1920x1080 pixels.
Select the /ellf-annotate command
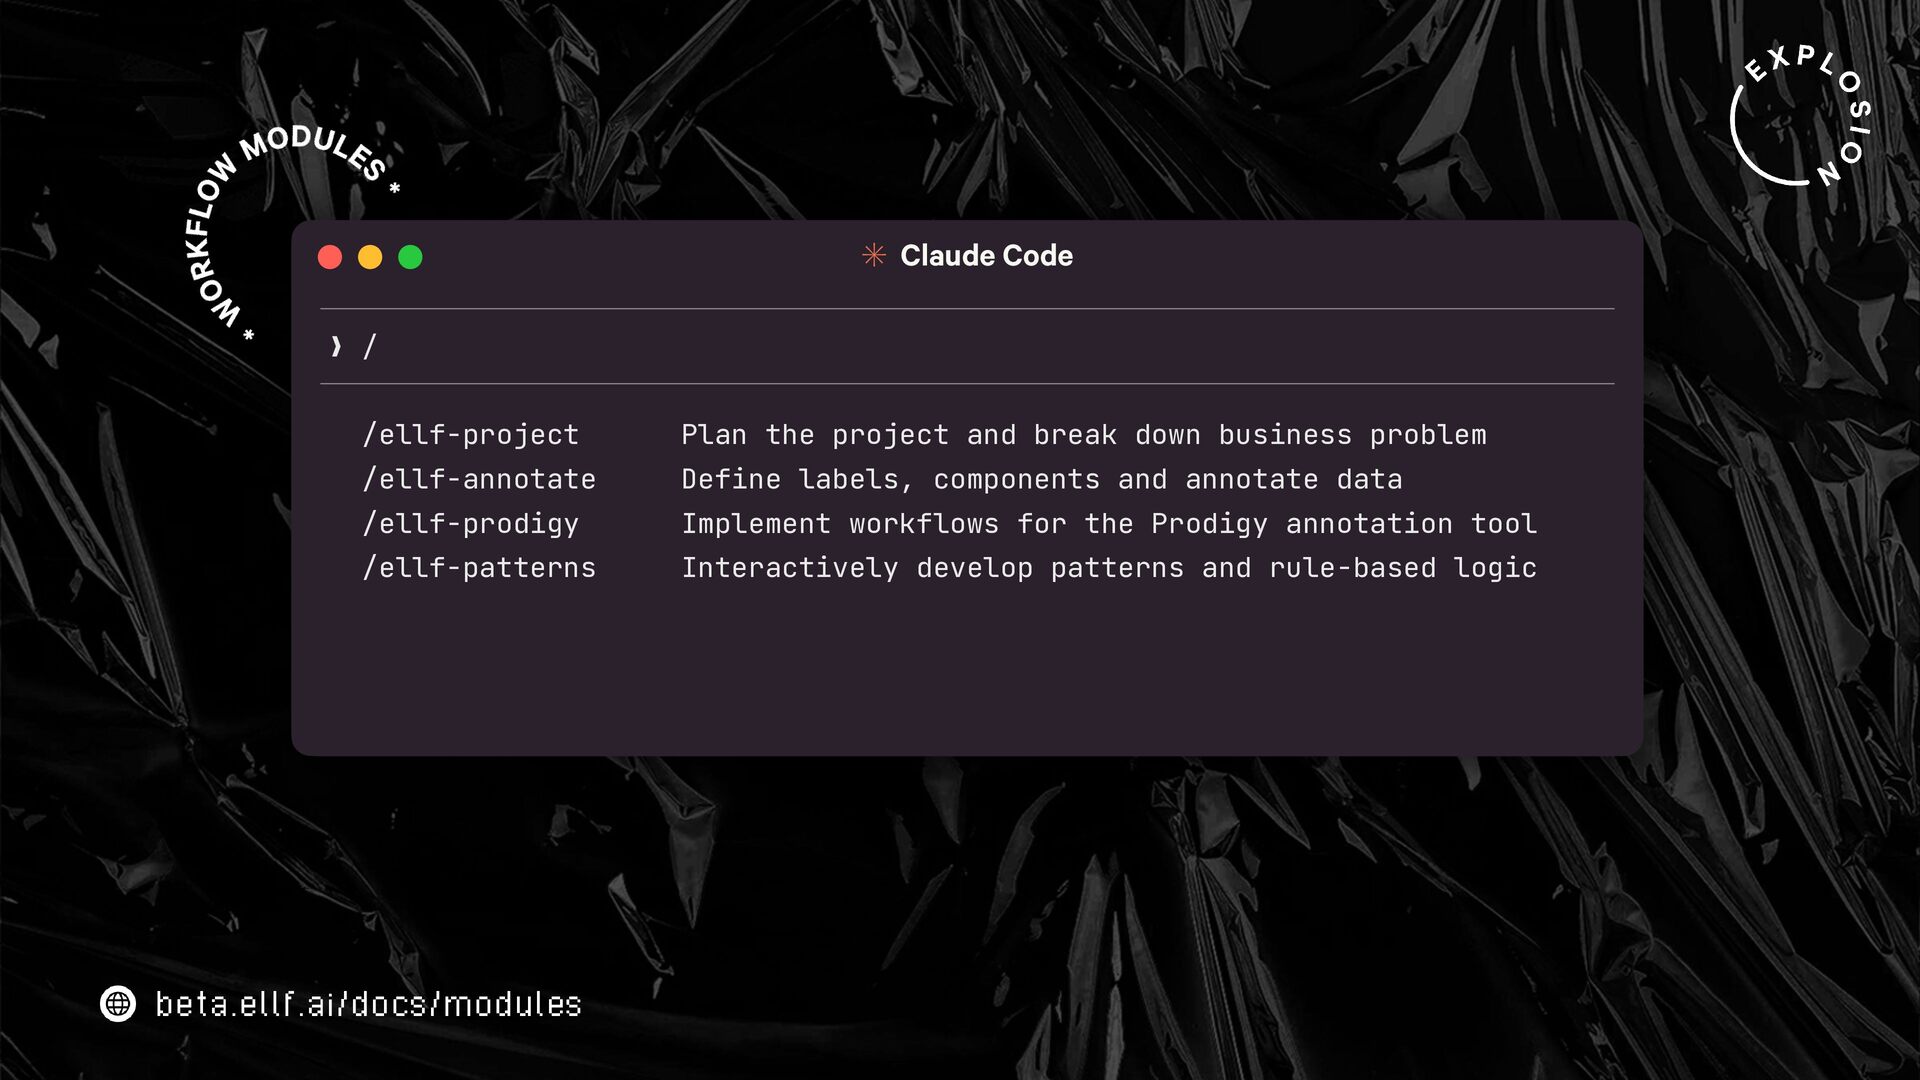click(479, 479)
